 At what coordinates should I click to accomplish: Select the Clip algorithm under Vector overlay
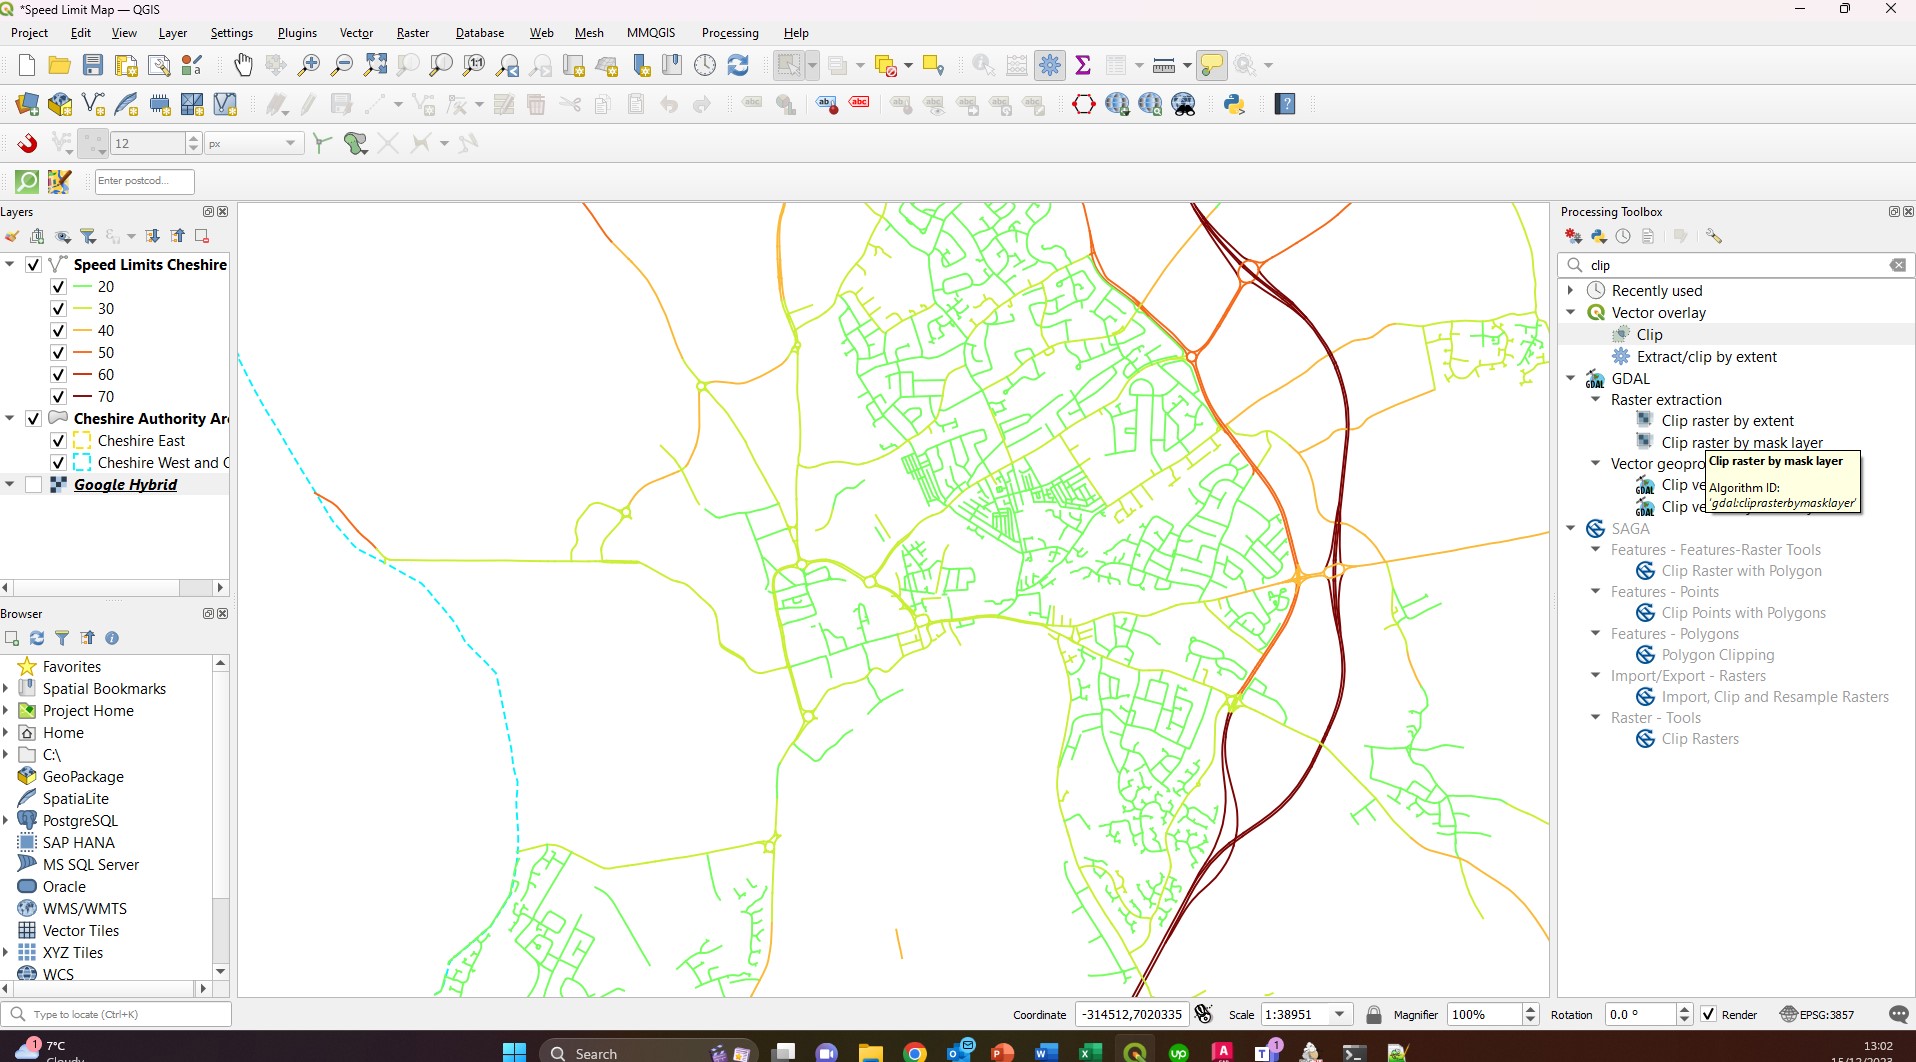coord(1649,334)
